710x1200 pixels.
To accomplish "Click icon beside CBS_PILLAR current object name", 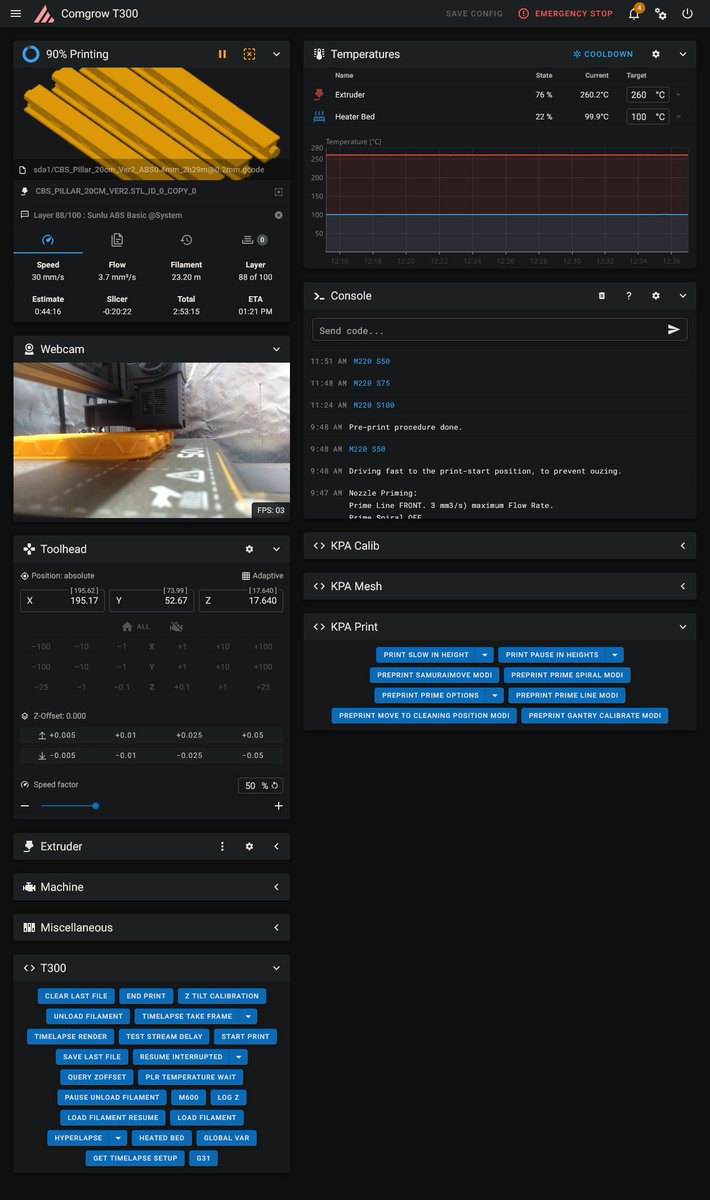I will pos(278,190).
